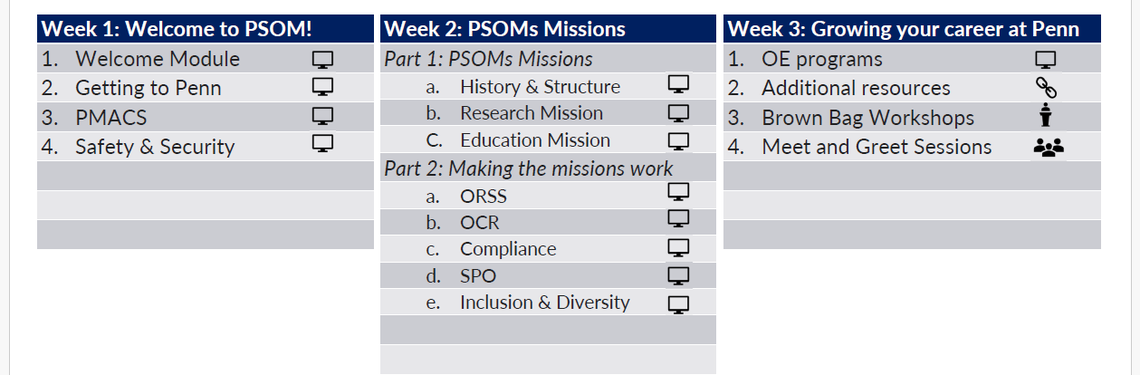The image size is (1140, 375).
Task: Click the speaker podium icon for Brown Bag Workshops
Action: pyautogui.click(x=1045, y=116)
